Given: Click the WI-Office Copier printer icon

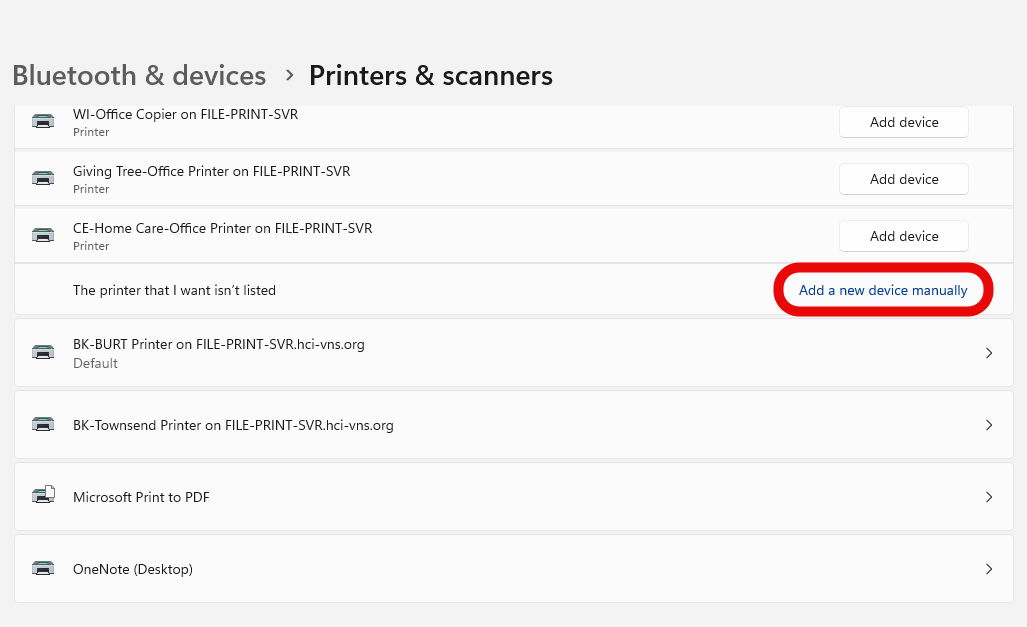Looking at the screenshot, I should tap(43, 122).
